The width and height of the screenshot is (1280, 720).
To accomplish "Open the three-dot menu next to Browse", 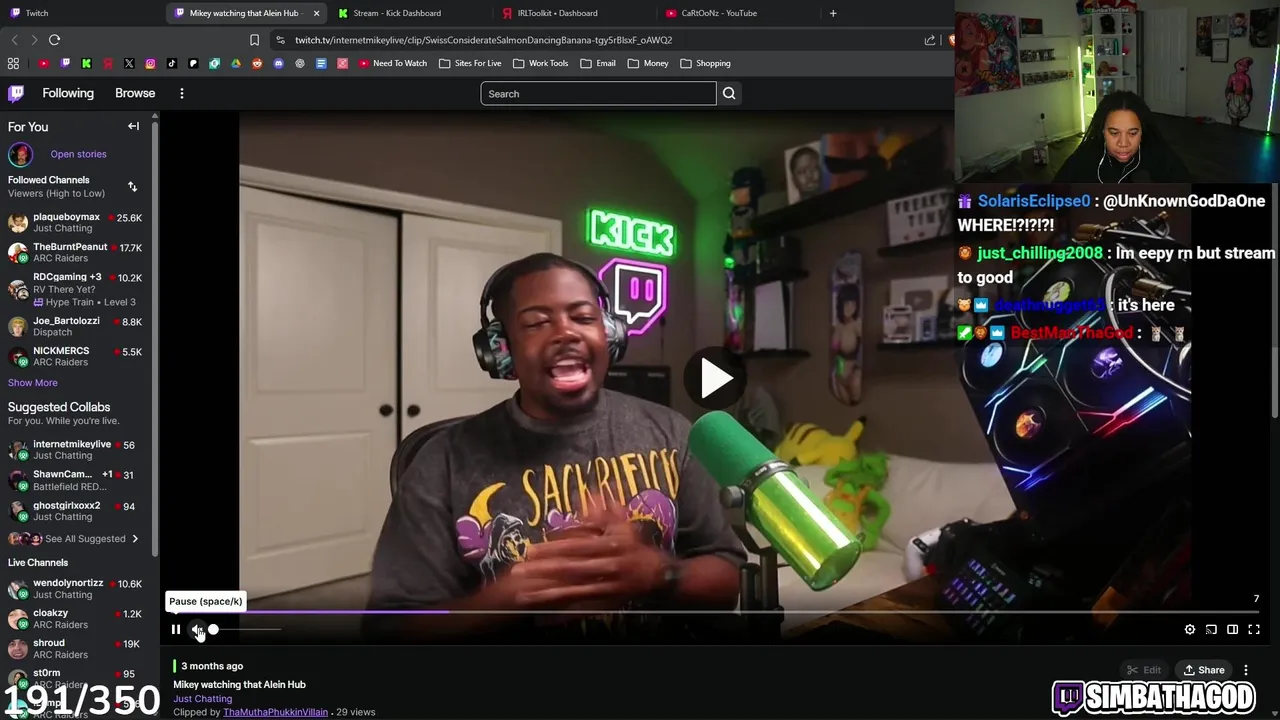I will (x=181, y=93).
